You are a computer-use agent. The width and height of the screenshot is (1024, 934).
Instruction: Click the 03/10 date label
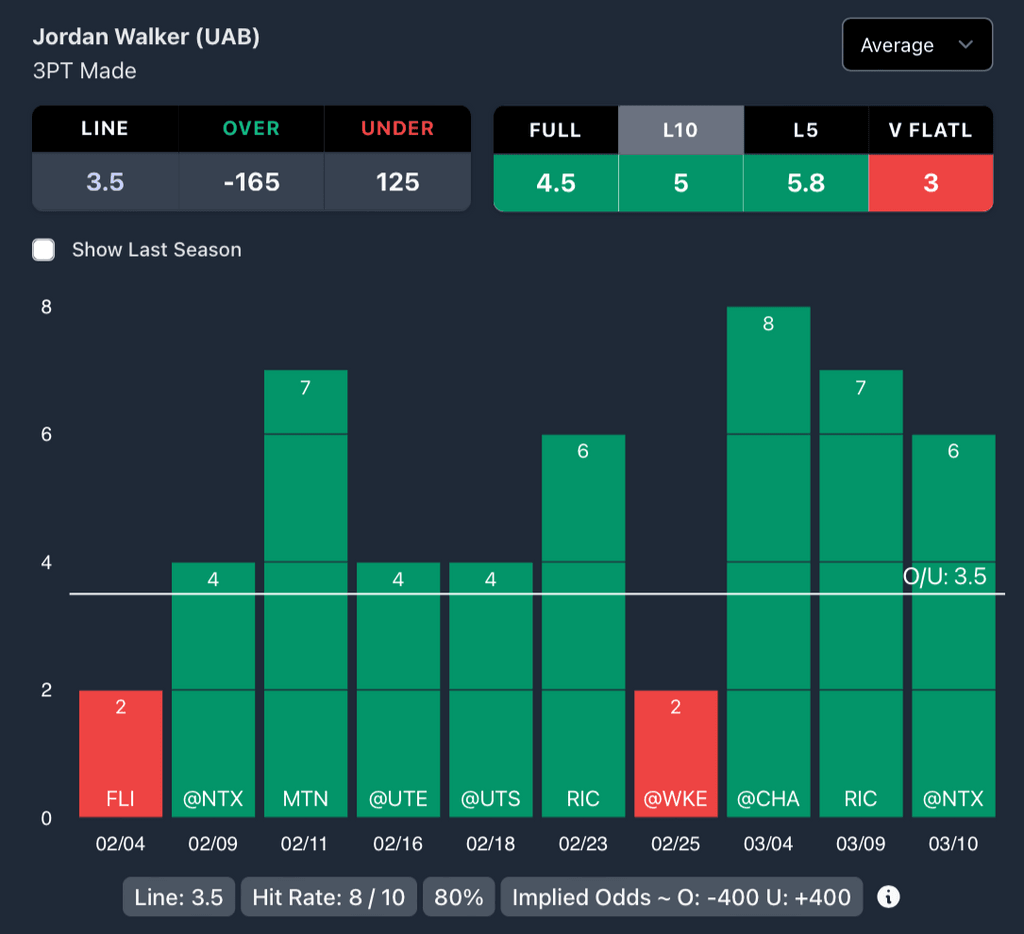pyautogui.click(x=953, y=844)
